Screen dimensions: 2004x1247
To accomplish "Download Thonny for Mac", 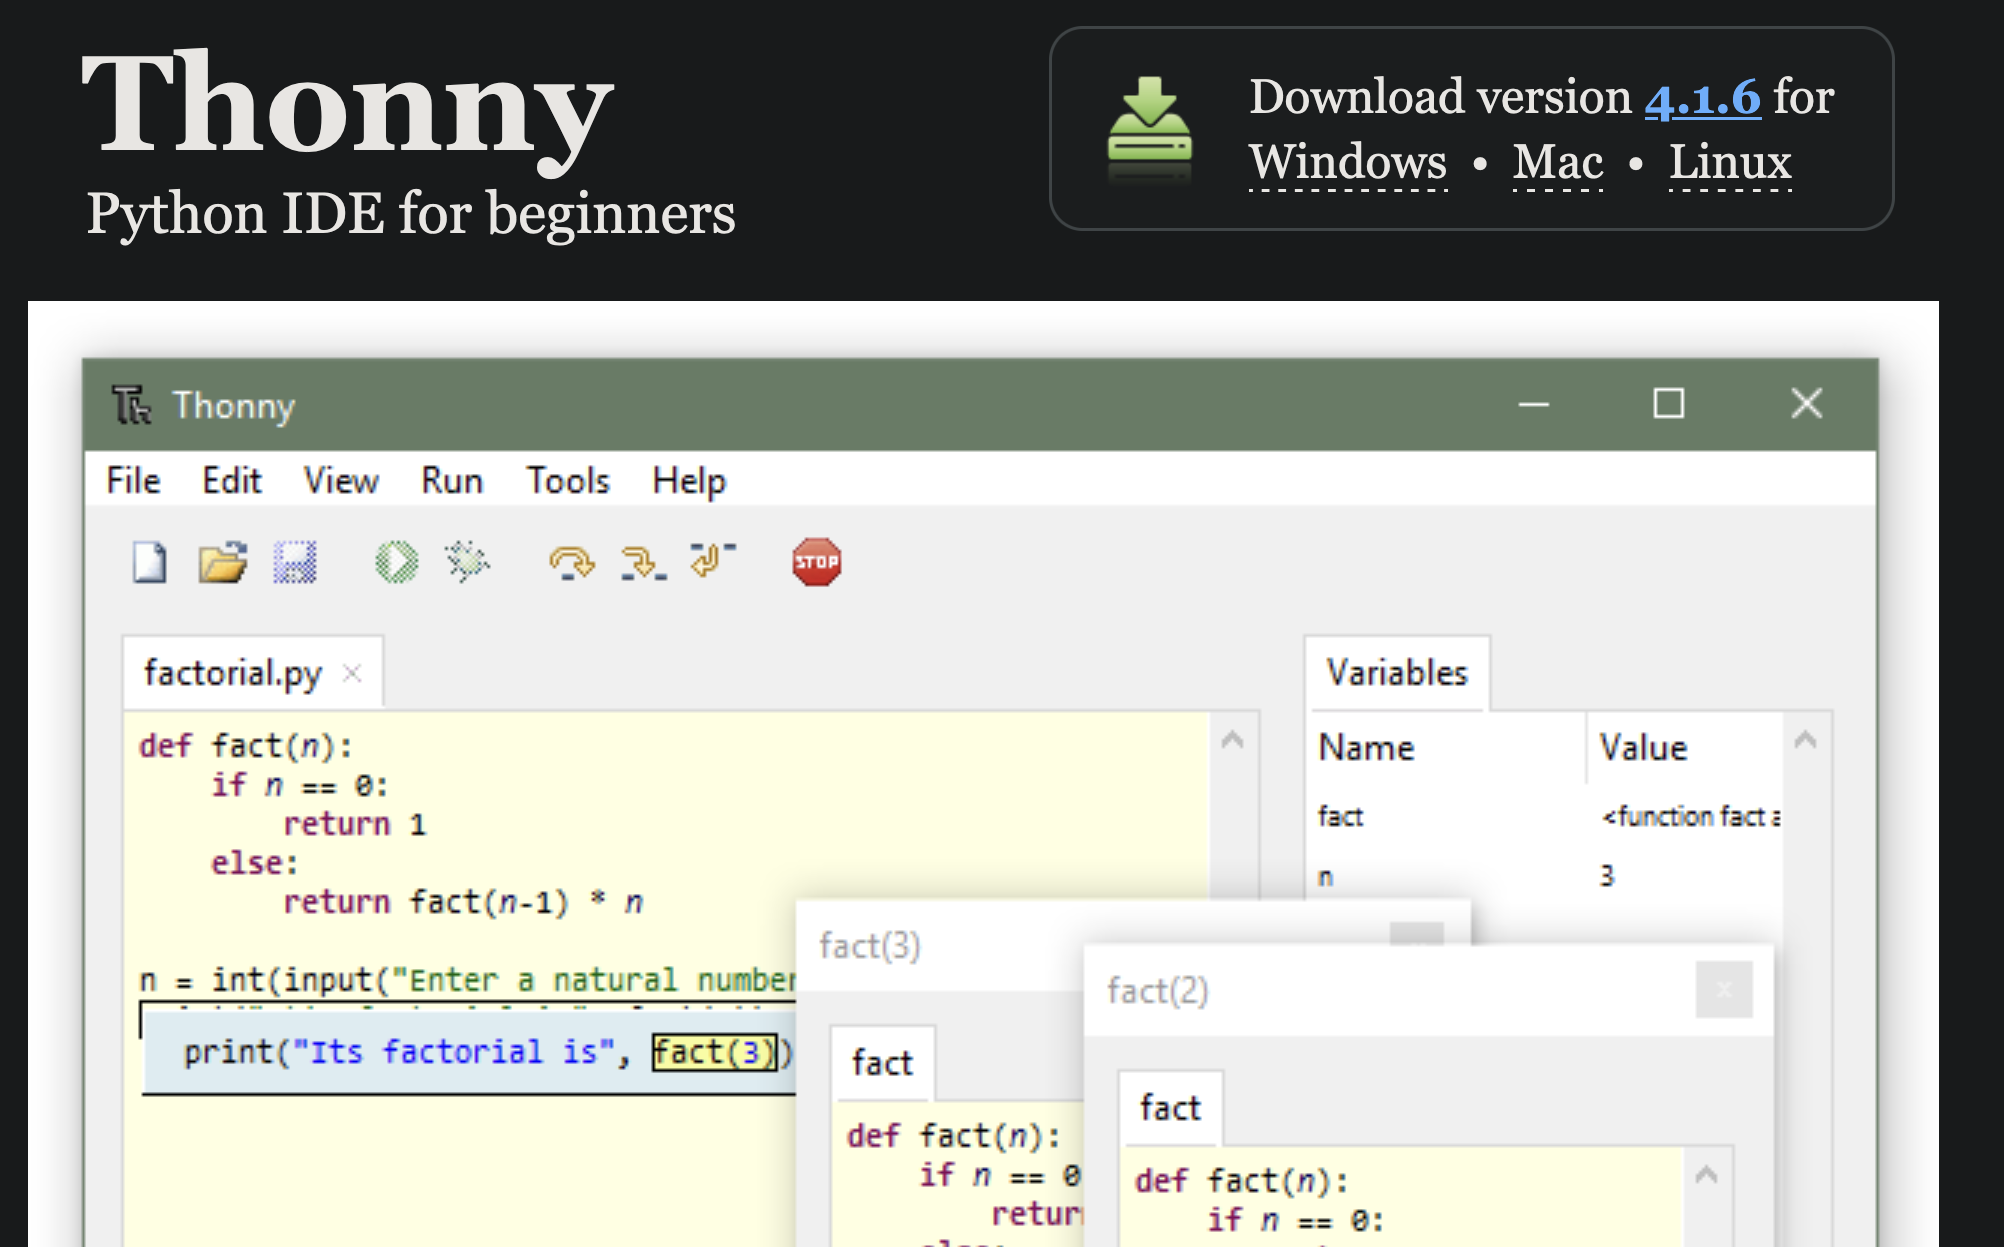I will click(1556, 162).
